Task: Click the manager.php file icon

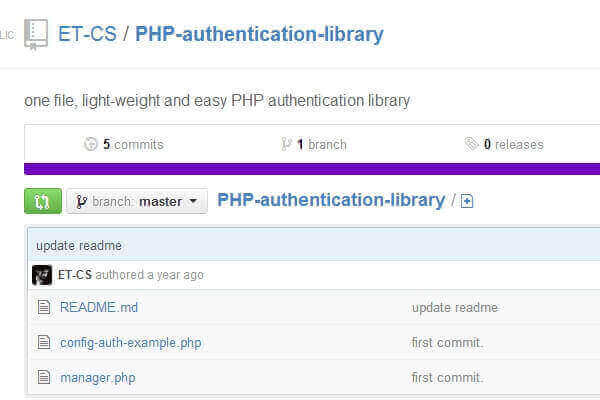Action: click(43, 377)
